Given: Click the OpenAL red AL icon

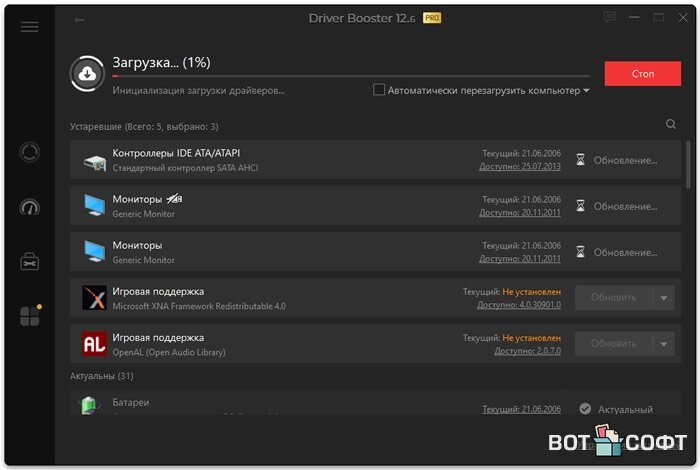Looking at the screenshot, I should (95, 344).
